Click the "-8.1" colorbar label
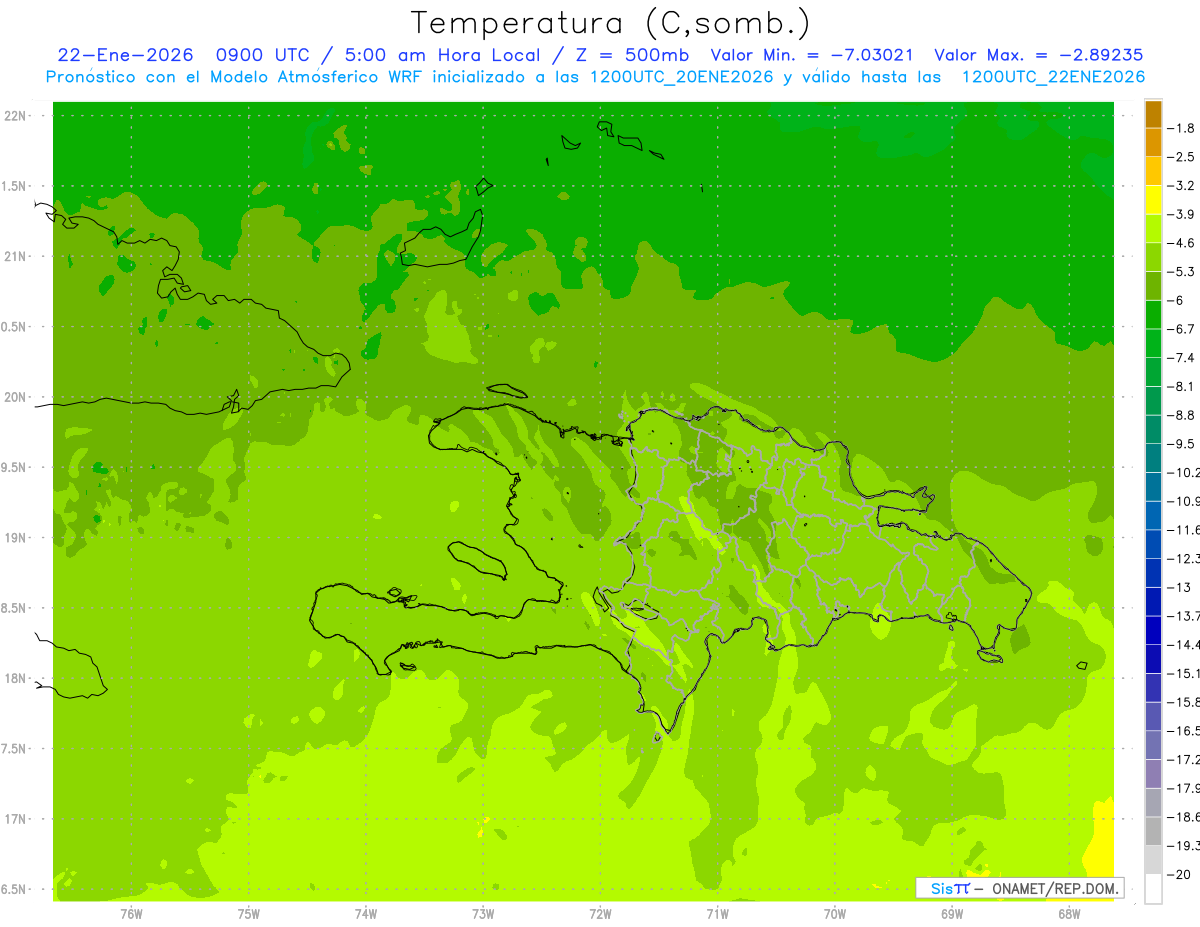The image size is (1200, 927). pyautogui.click(x=1181, y=387)
